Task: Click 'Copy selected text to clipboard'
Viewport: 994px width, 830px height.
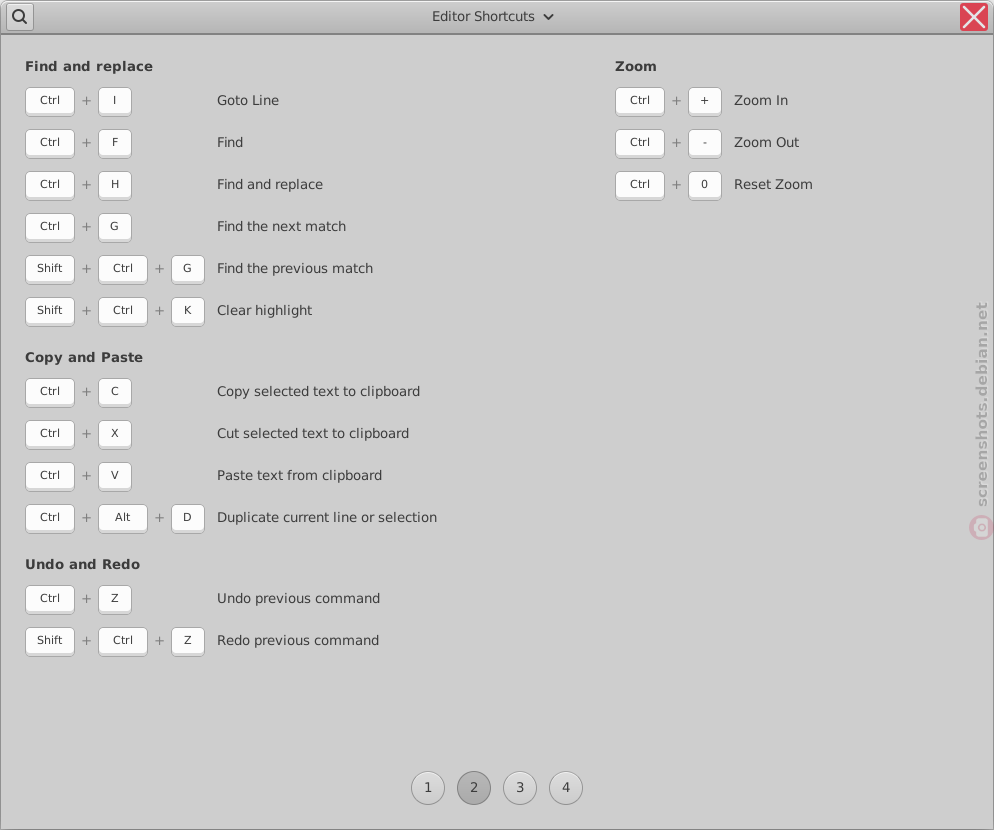Action: tap(318, 391)
